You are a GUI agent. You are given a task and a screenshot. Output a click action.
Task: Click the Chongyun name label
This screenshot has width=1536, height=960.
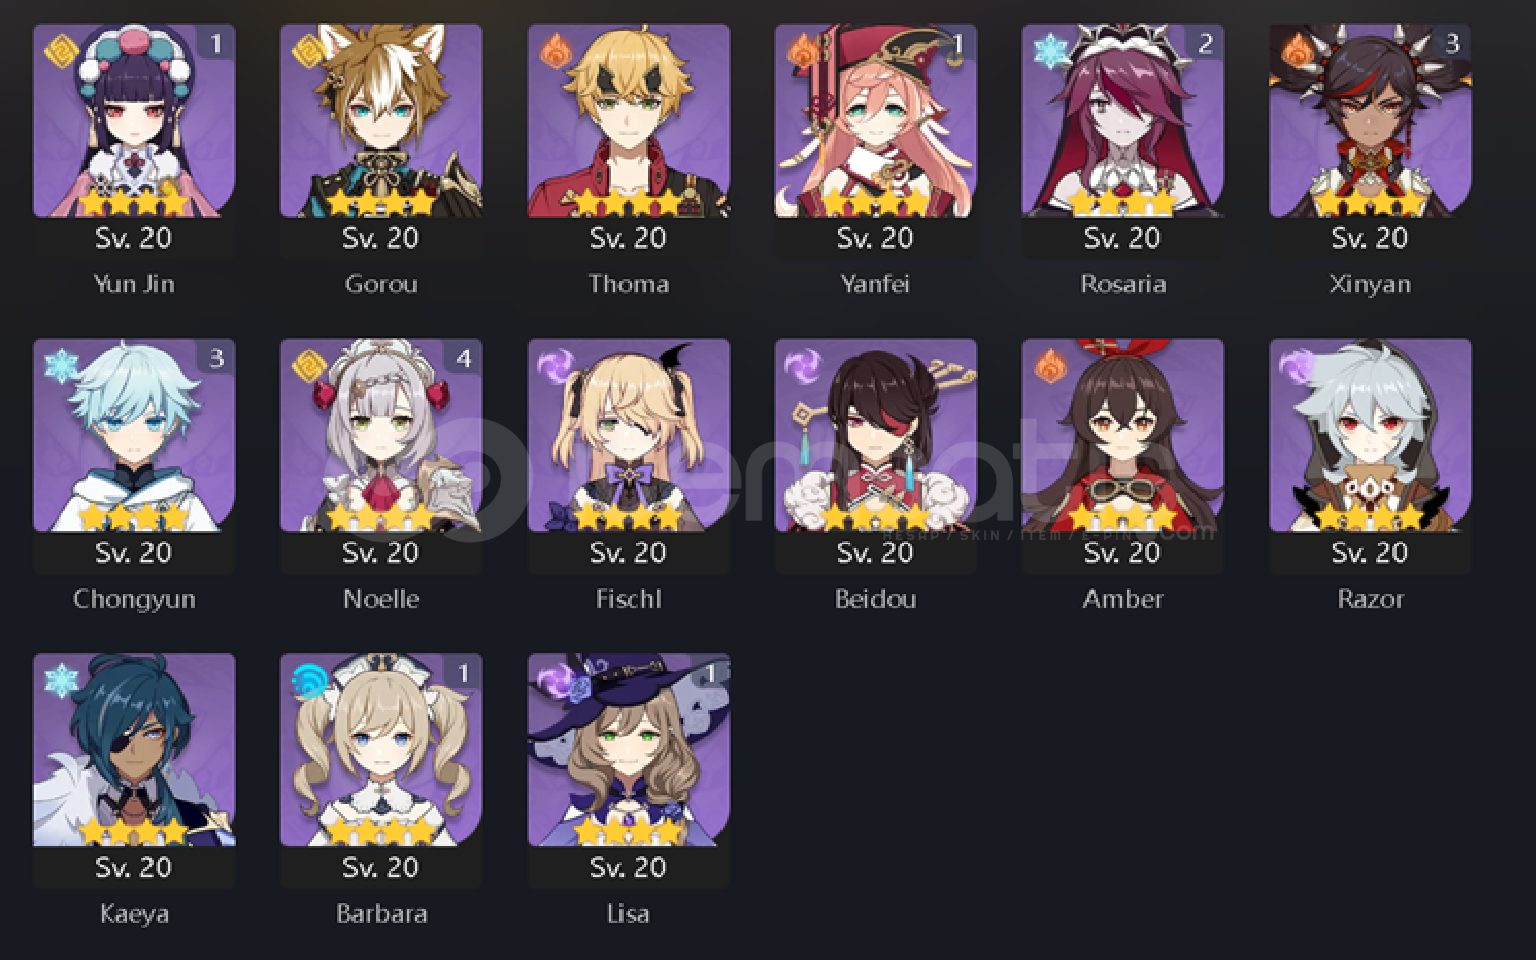tap(134, 599)
